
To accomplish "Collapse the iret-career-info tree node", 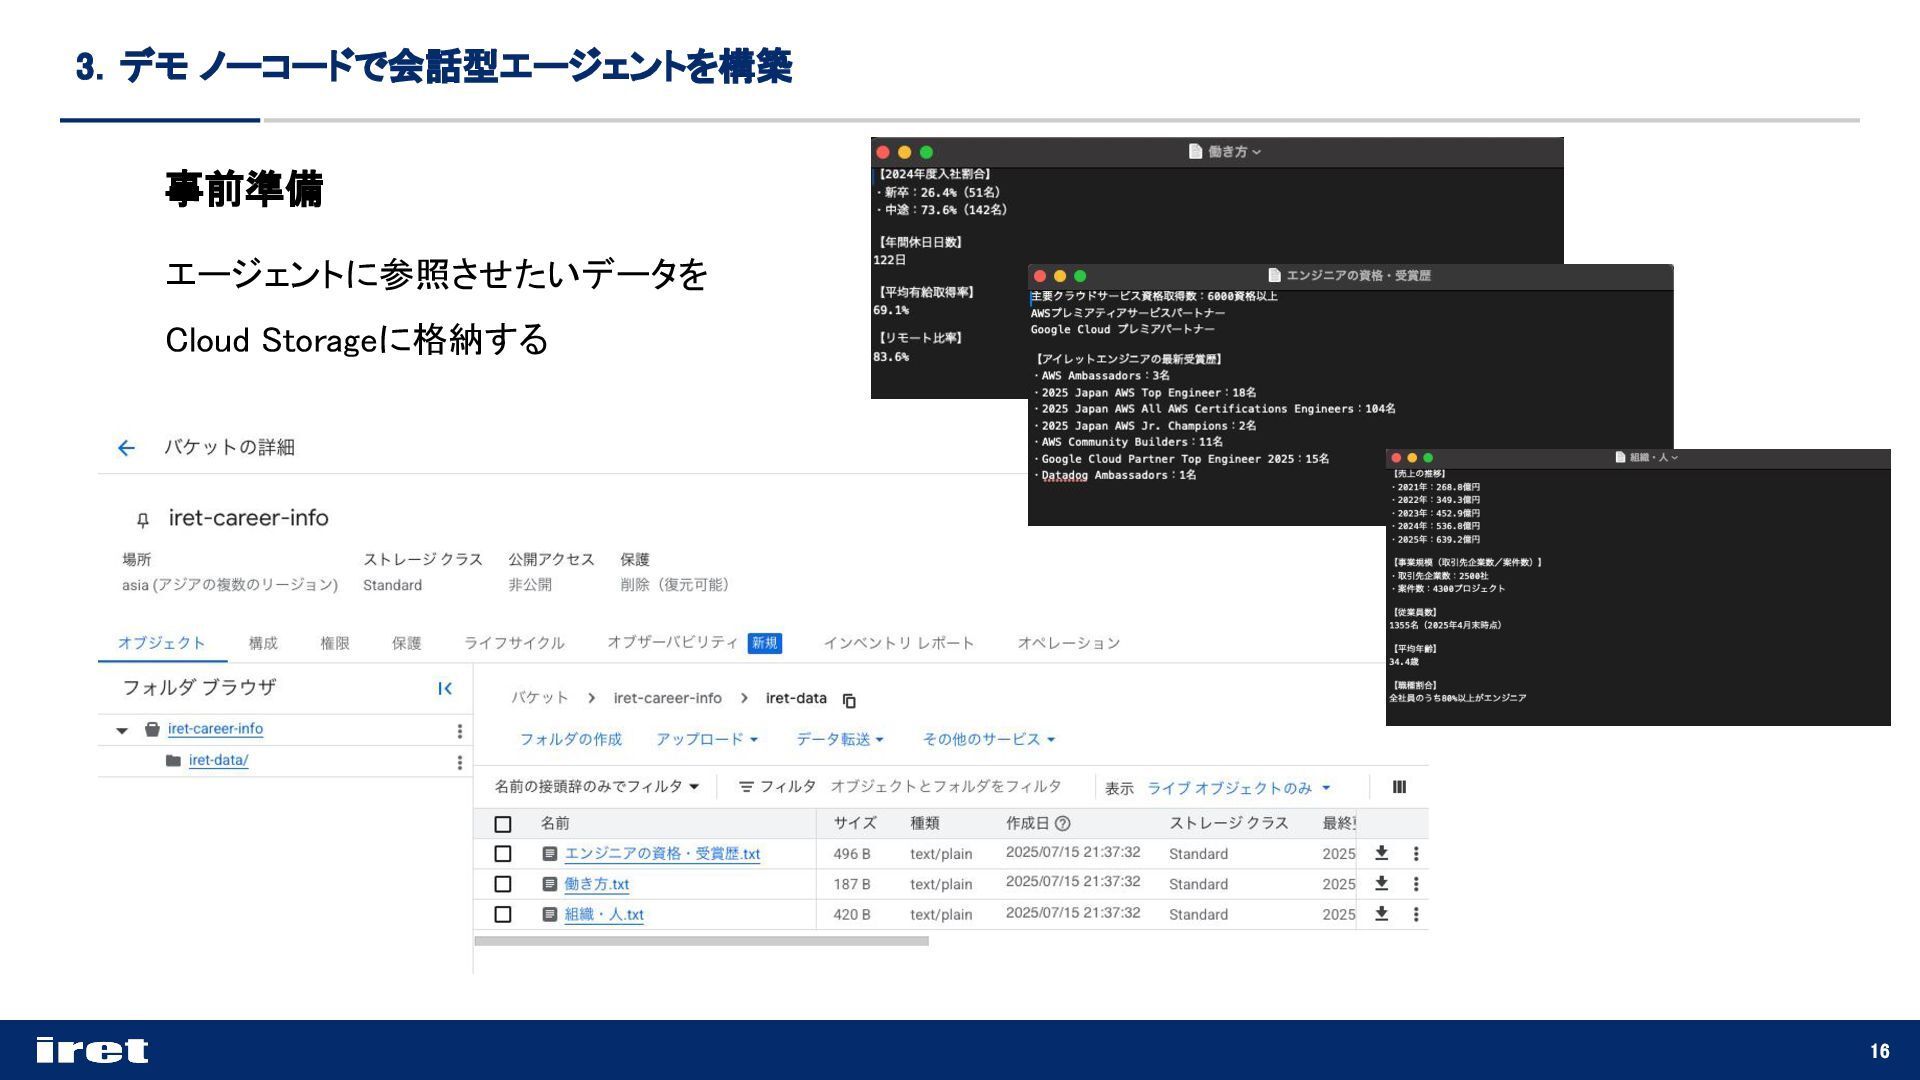I will pos(122,731).
